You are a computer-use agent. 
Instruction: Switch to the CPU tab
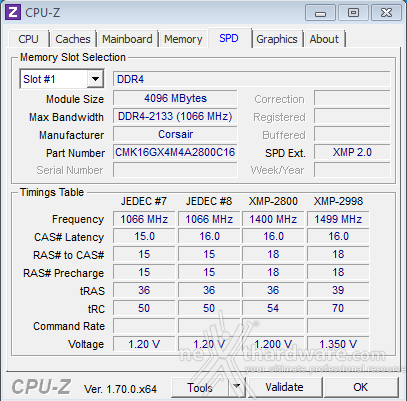29,39
